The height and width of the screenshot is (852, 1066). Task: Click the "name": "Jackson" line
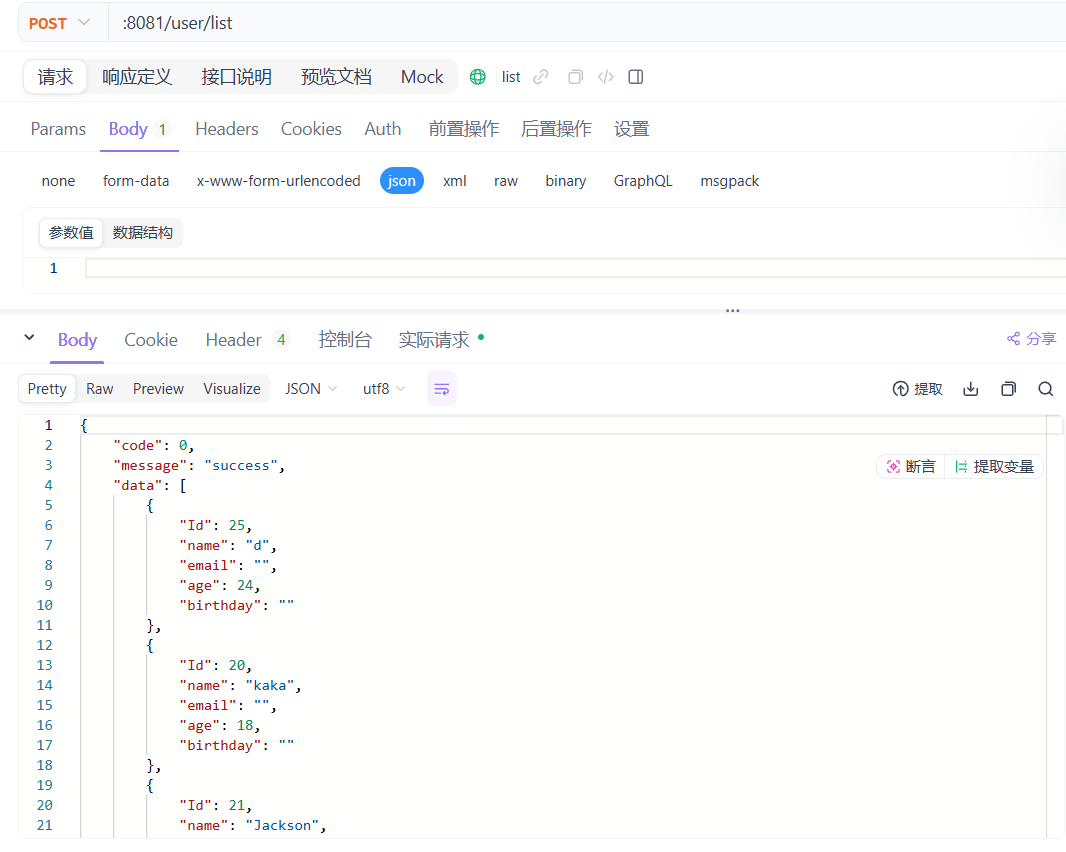pos(252,825)
